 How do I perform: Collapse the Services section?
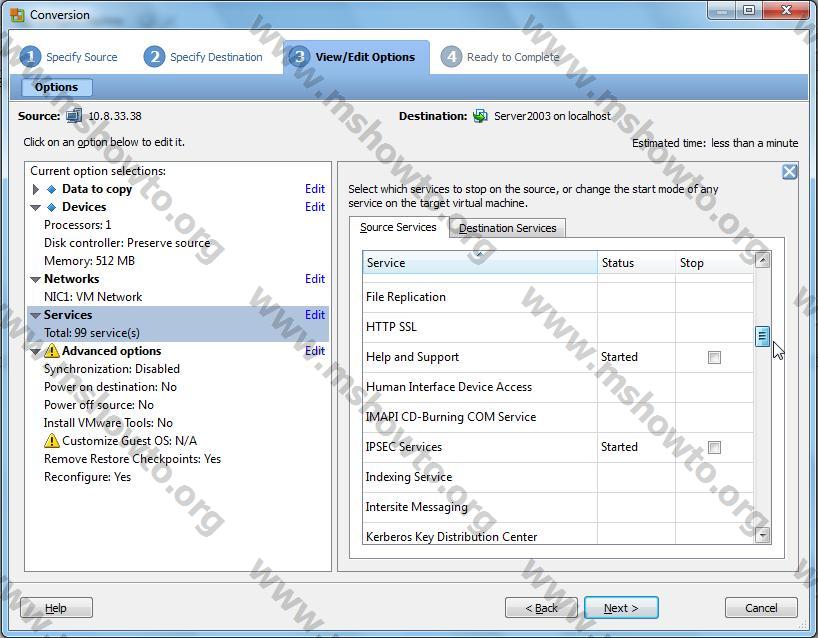coord(35,316)
